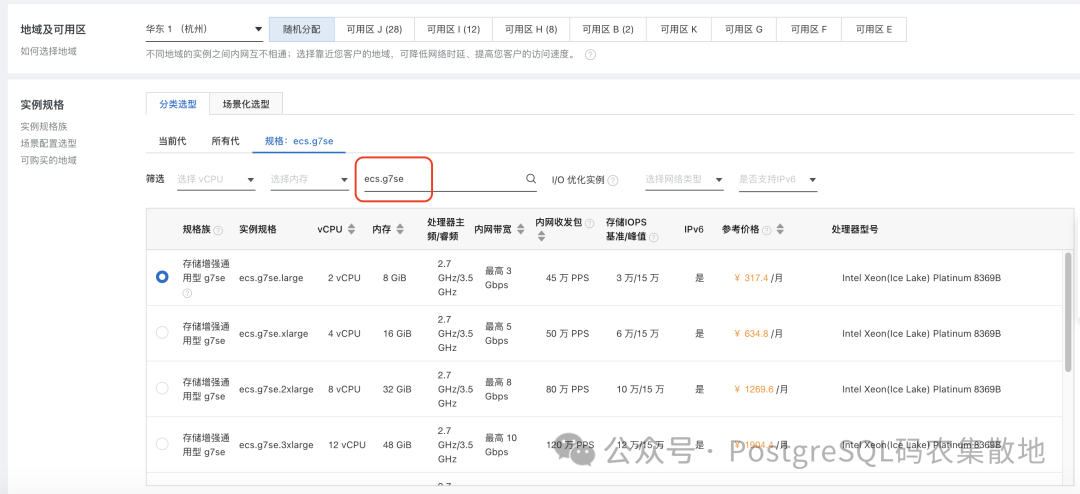The width and height of the screenshot is (1080, 494).
Task: Click the ecs.g7se.xlarge spec name
Action: 273,333
